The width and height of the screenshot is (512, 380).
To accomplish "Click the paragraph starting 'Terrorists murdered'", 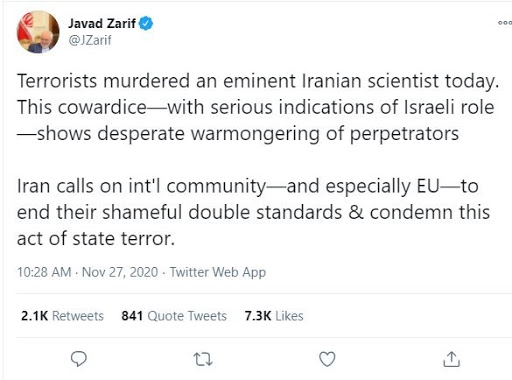I will pos(258,107).
